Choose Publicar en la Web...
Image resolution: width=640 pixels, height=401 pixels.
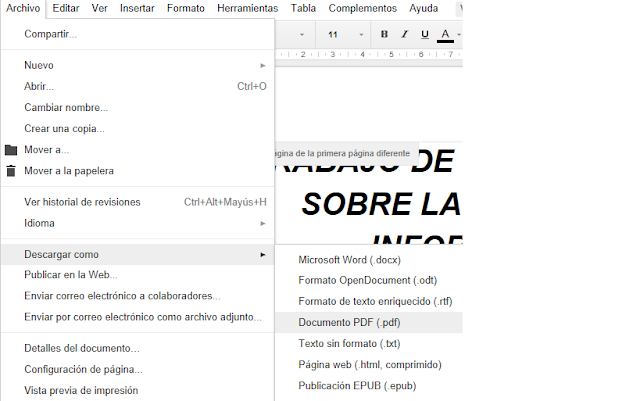coord(138,275)
